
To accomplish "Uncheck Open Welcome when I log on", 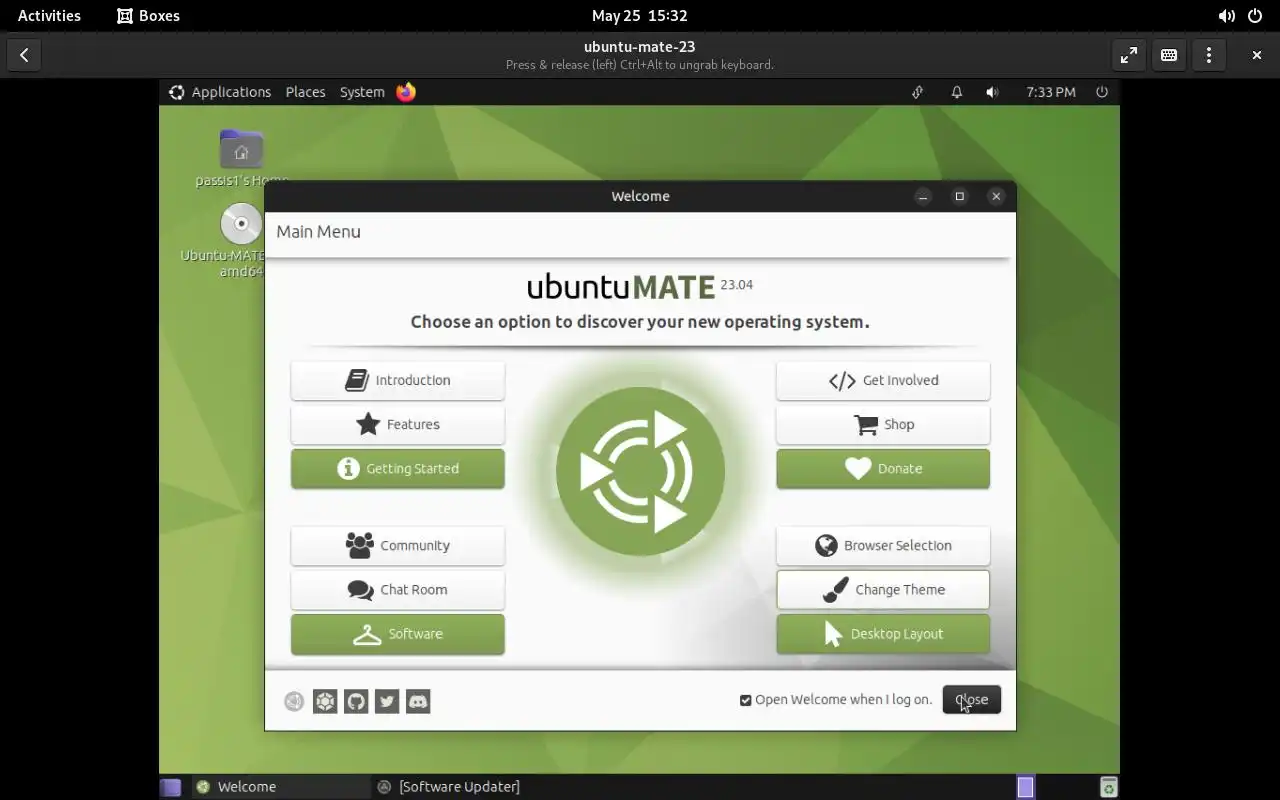I will pyautogui.click(x=745, y=700).
